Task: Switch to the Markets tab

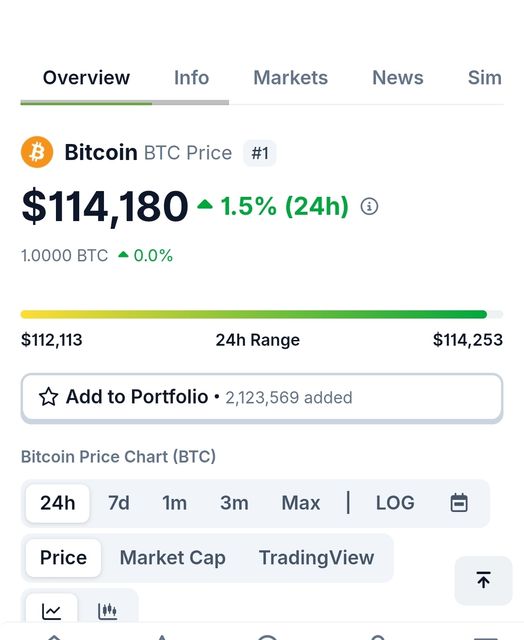Action: (x=291, y=78)
